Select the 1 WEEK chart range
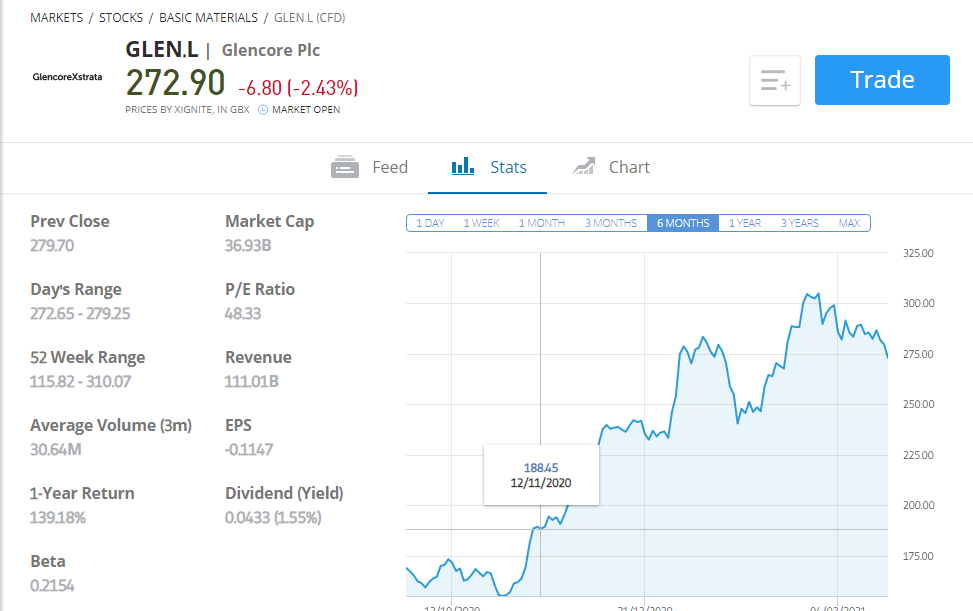973x611 pixels. 482,223
